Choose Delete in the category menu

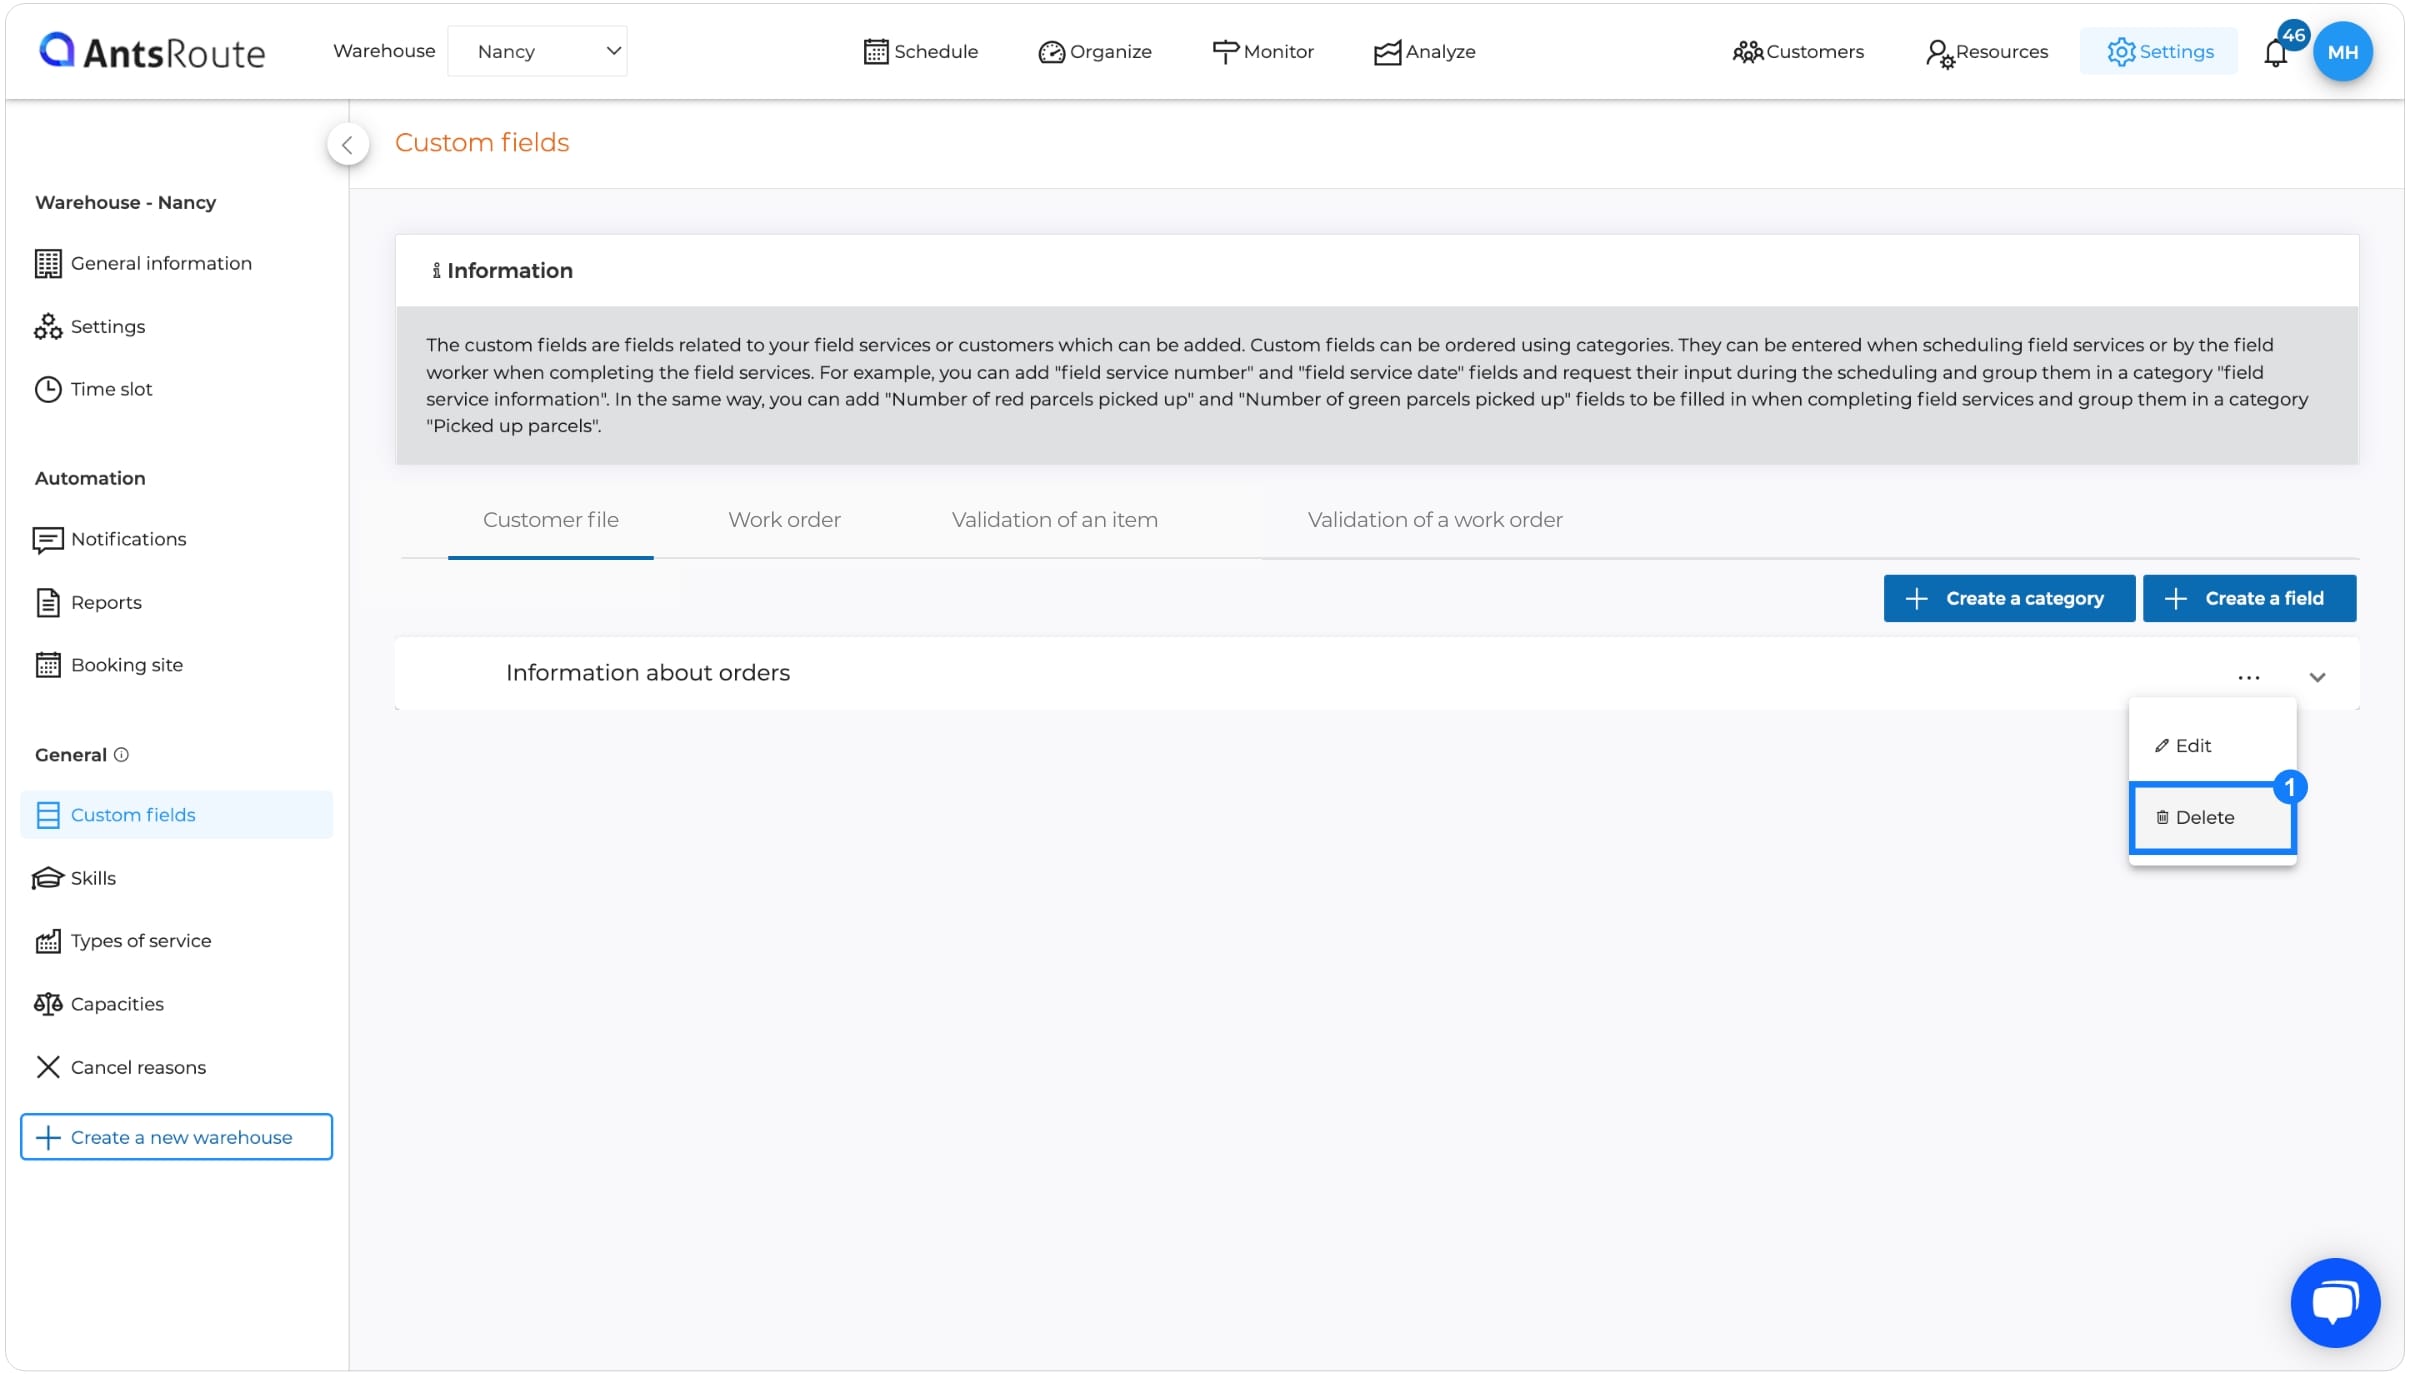(2212, 818)
